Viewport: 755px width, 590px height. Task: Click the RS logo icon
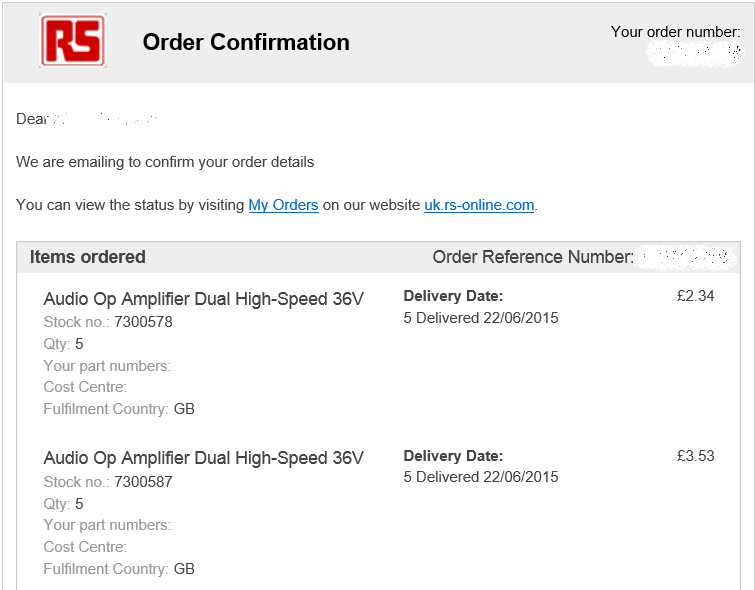click(73, 40)
